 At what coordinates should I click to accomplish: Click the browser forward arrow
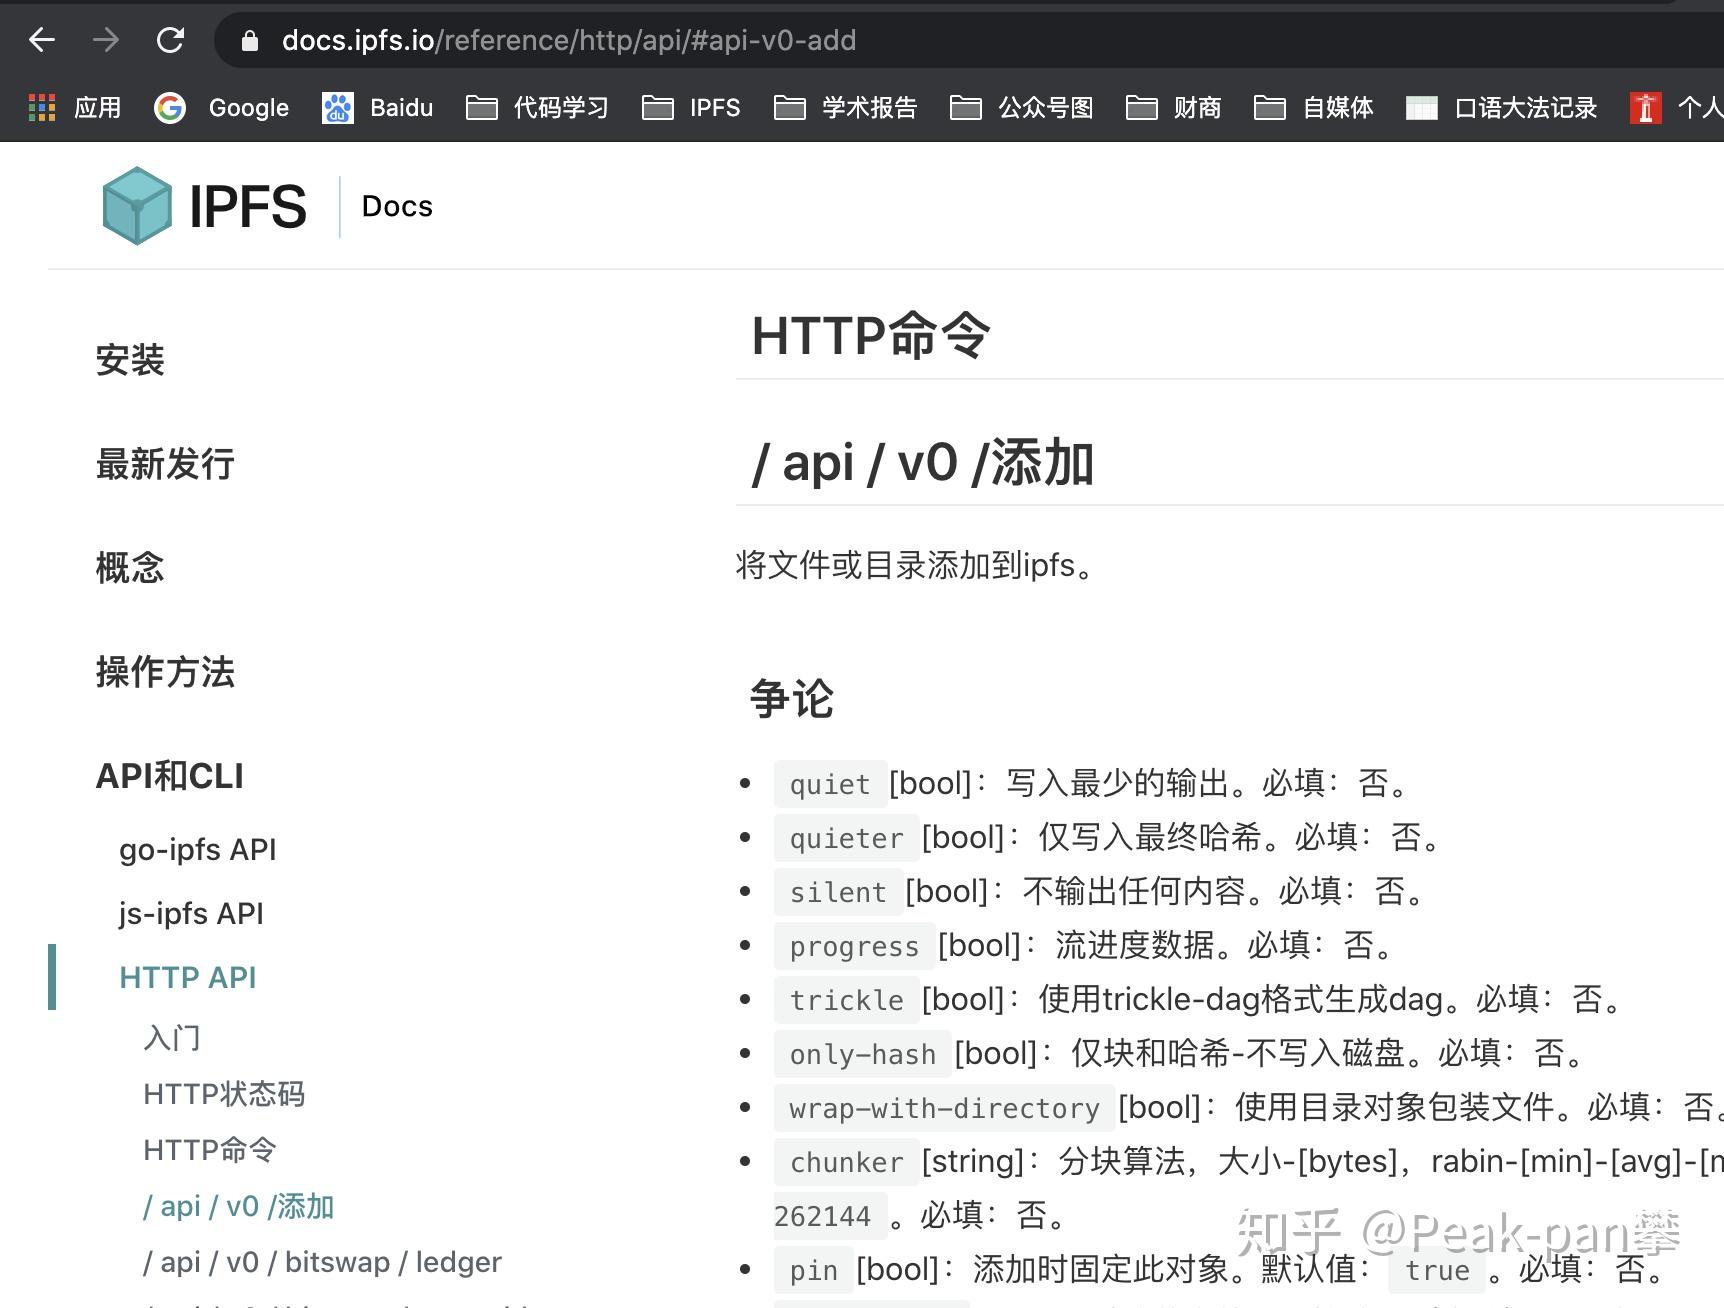tap(106, 39)
